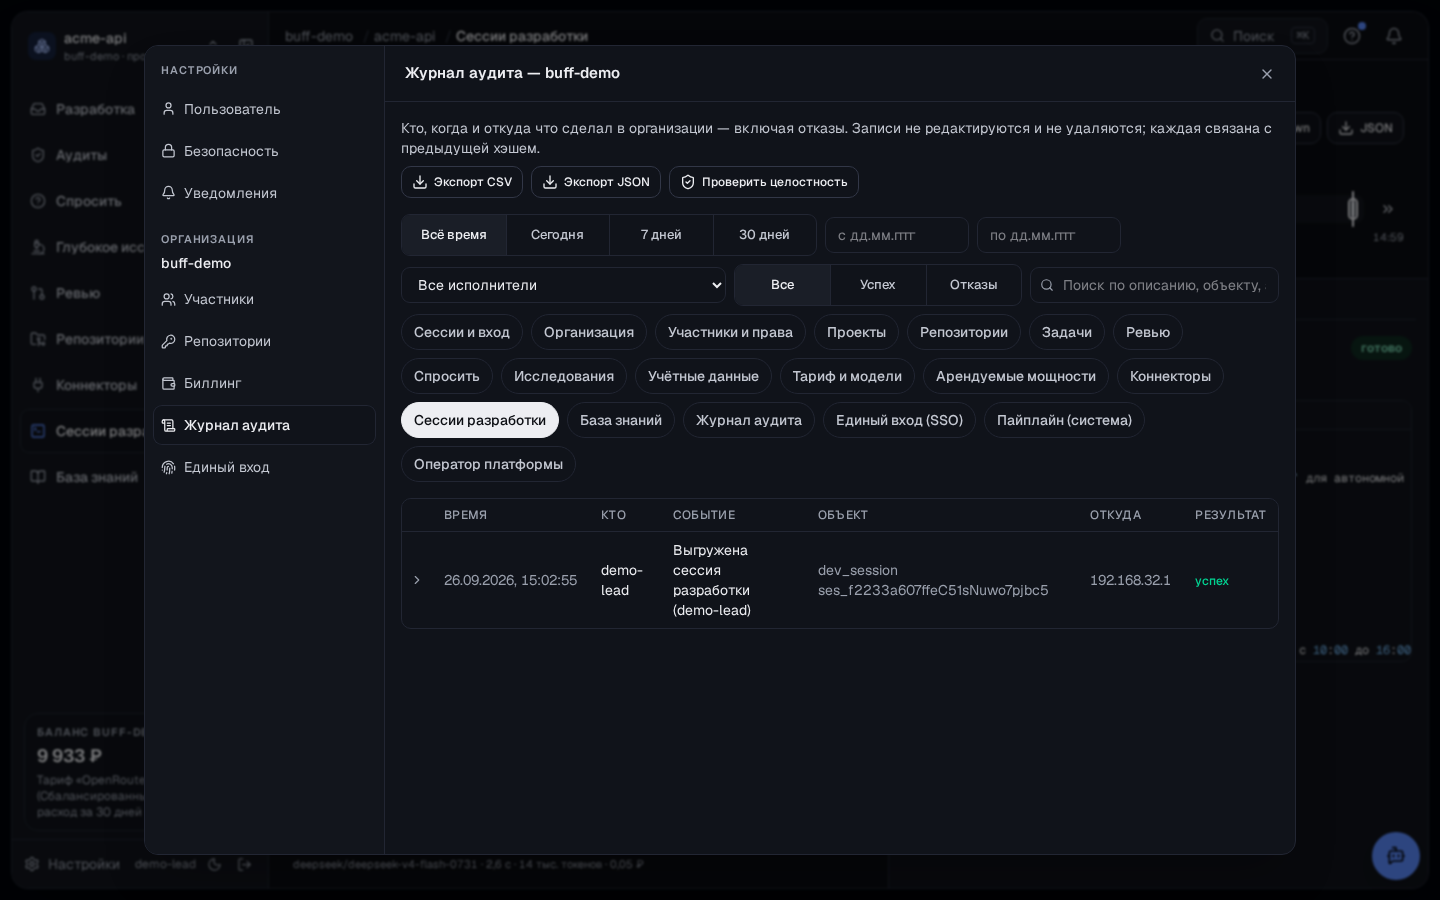Click the wallet icon beside Биллинг

[169, 383]
